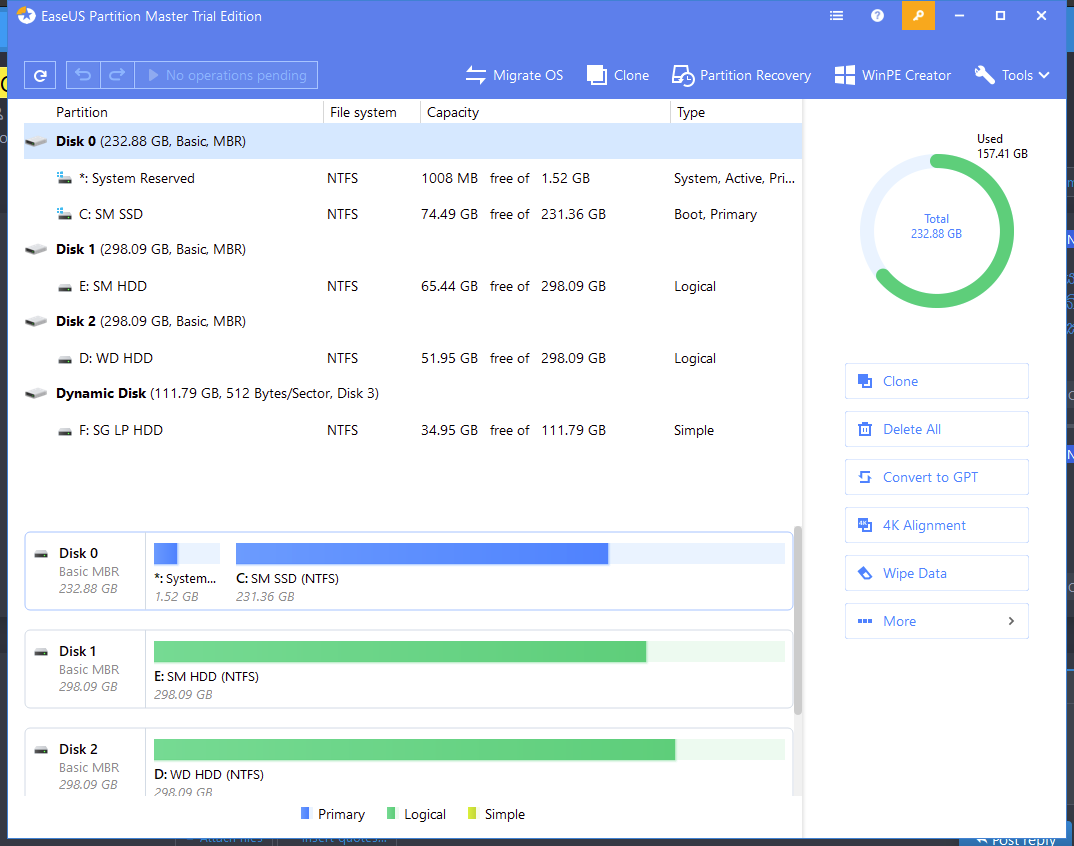The width and height of the screenshot is (1074, 846).
Task: Click the Dynamic Disk icon in list
Action: pos(36,394)
